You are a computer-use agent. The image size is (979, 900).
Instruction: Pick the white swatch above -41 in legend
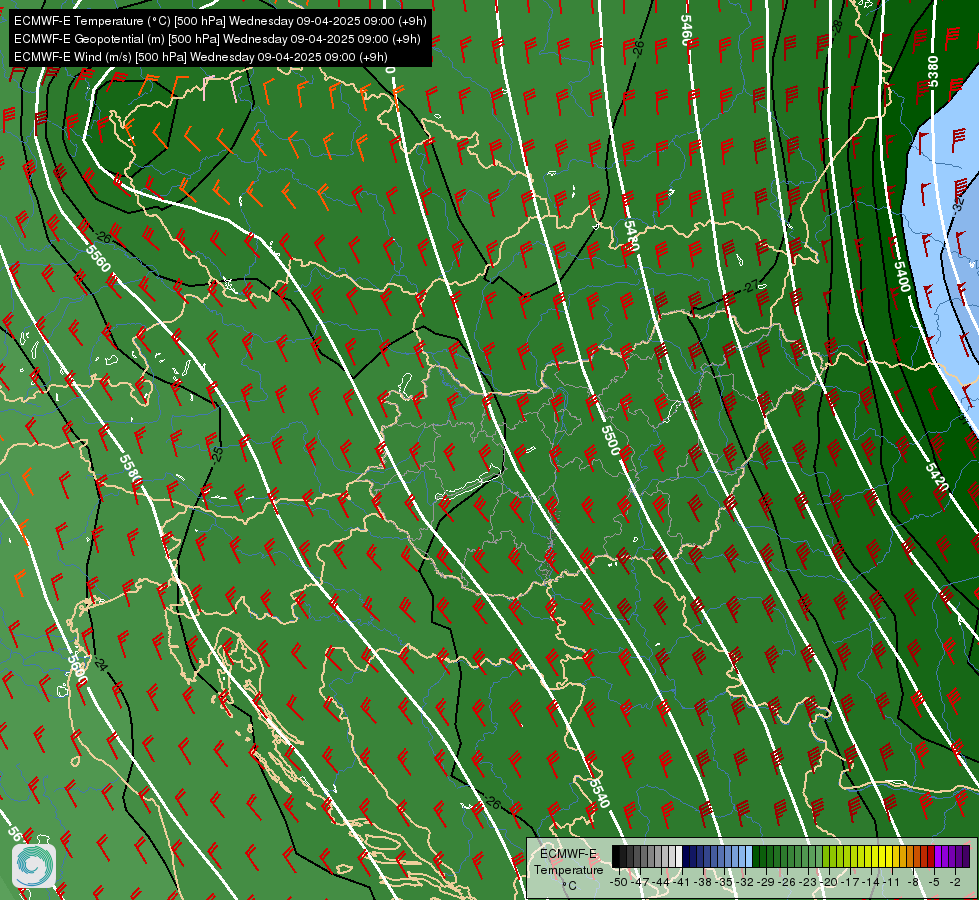679,857
